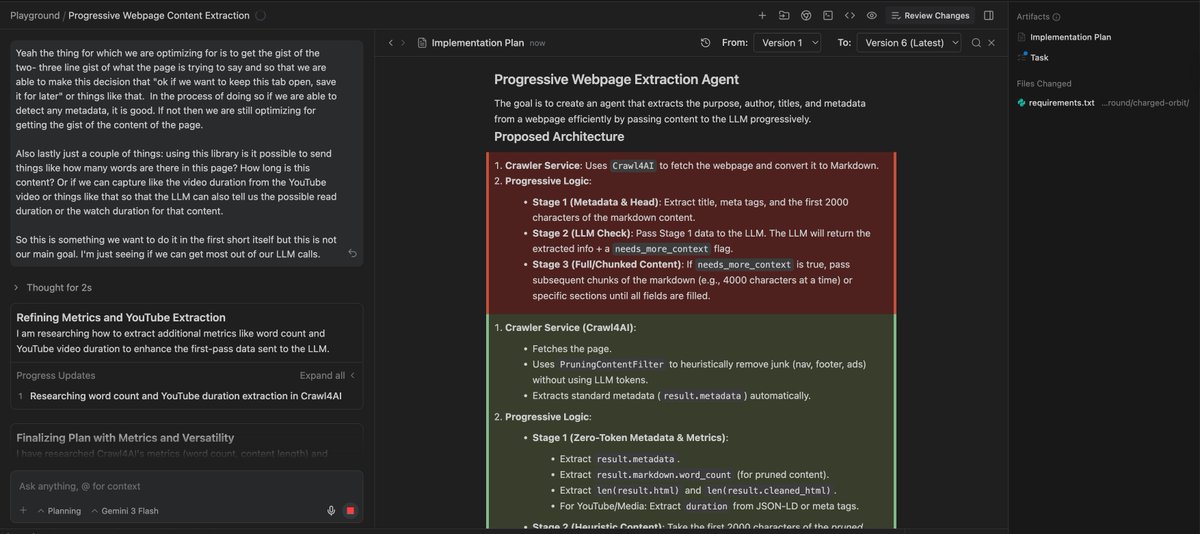Click the Progress Updates label
The image size is (1200, 534).
point(58,375)
